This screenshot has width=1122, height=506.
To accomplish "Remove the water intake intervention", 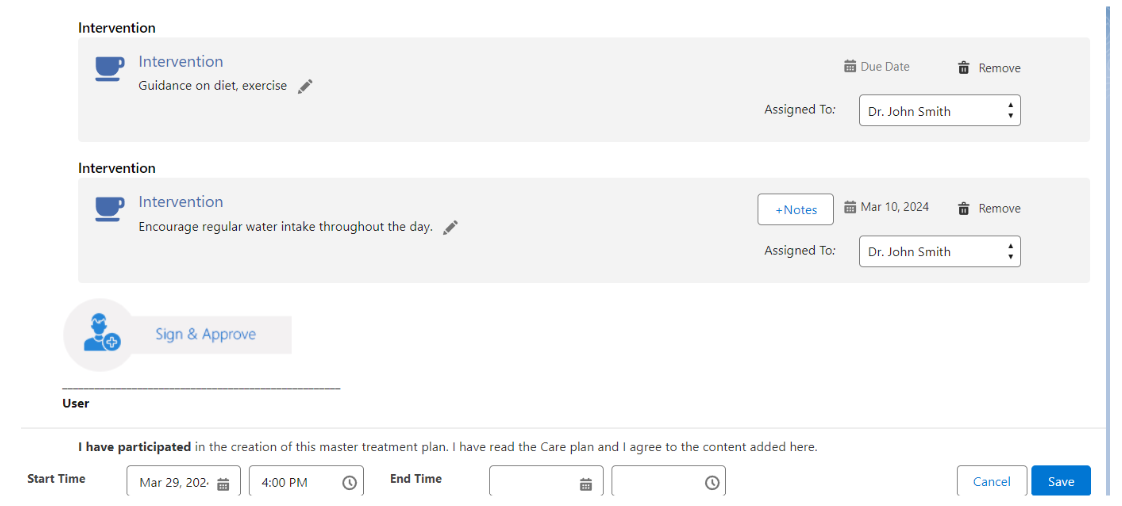I will (964, 209).
